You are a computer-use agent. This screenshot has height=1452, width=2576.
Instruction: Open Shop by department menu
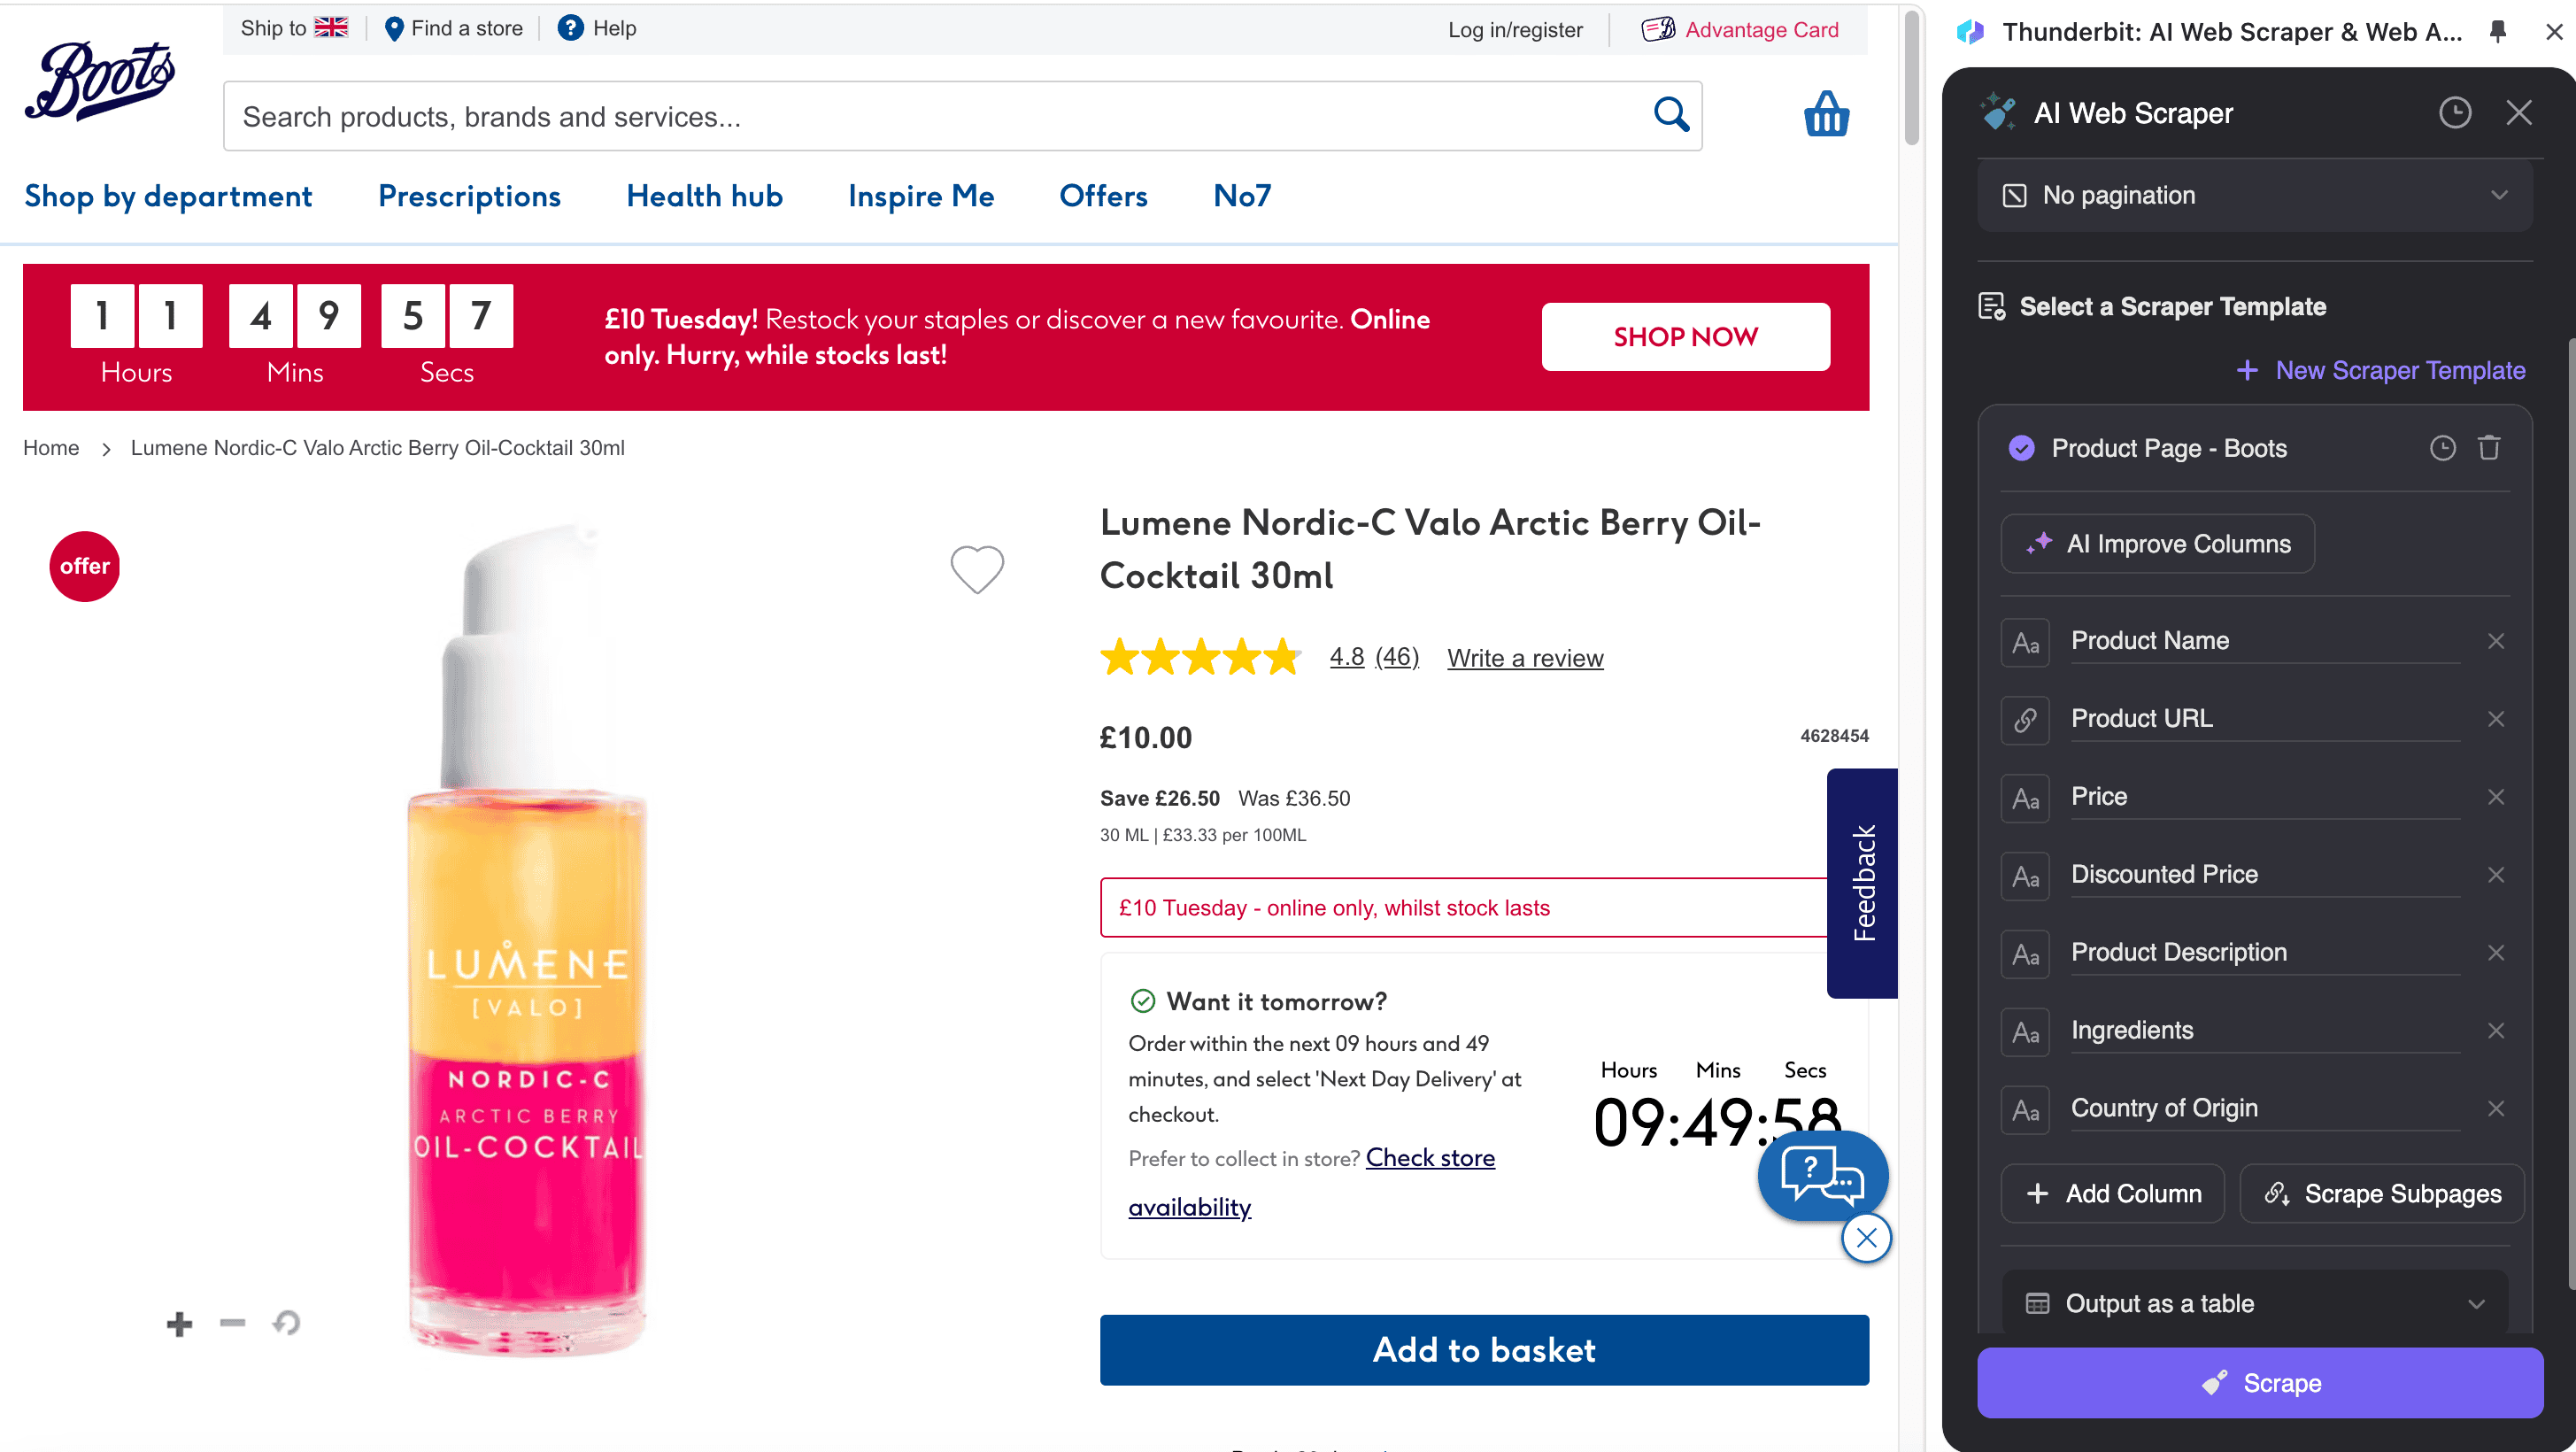168,196
